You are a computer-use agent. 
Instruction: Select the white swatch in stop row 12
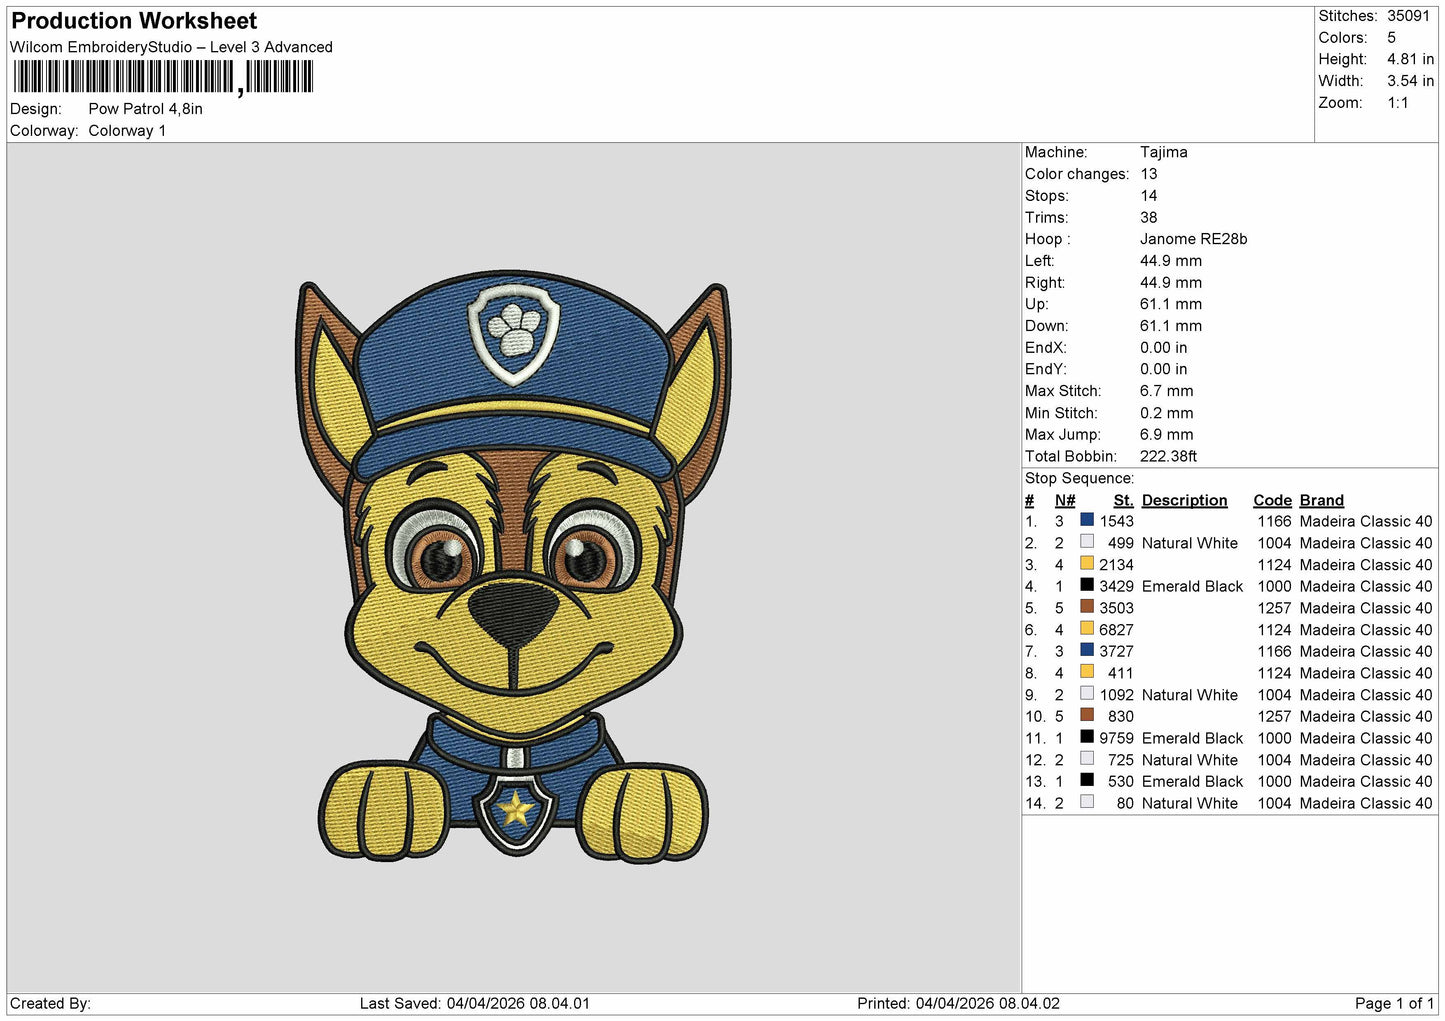[x=1087, y=759]
